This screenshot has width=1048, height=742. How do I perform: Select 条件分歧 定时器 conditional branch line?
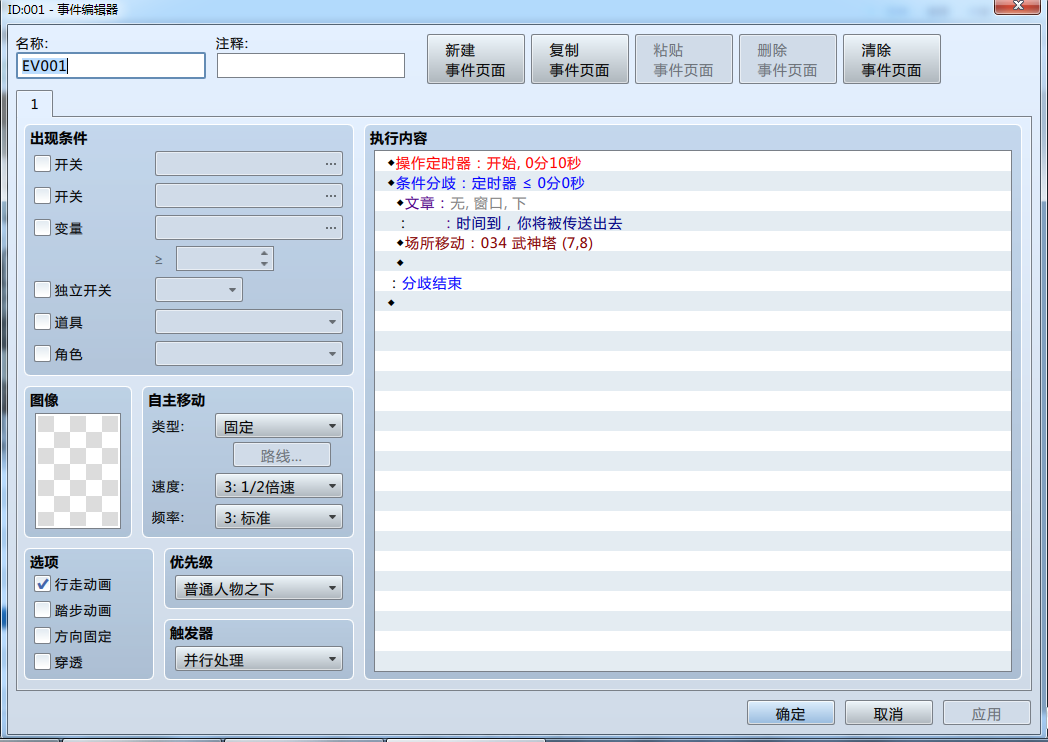point(692,182)
